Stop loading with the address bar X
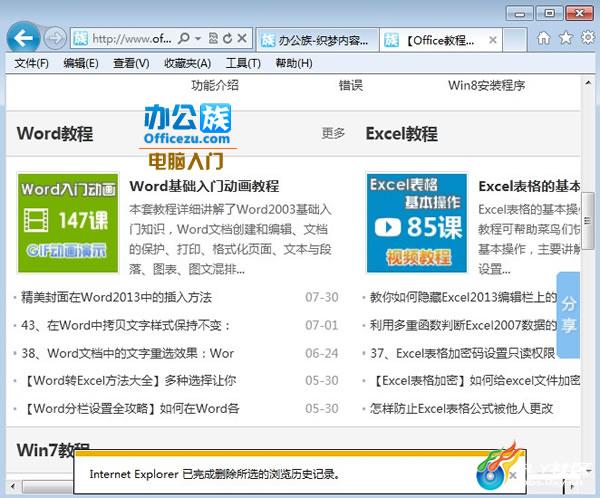Image resolution: width=600 pixels, height=498 pixels. [242, 38]
